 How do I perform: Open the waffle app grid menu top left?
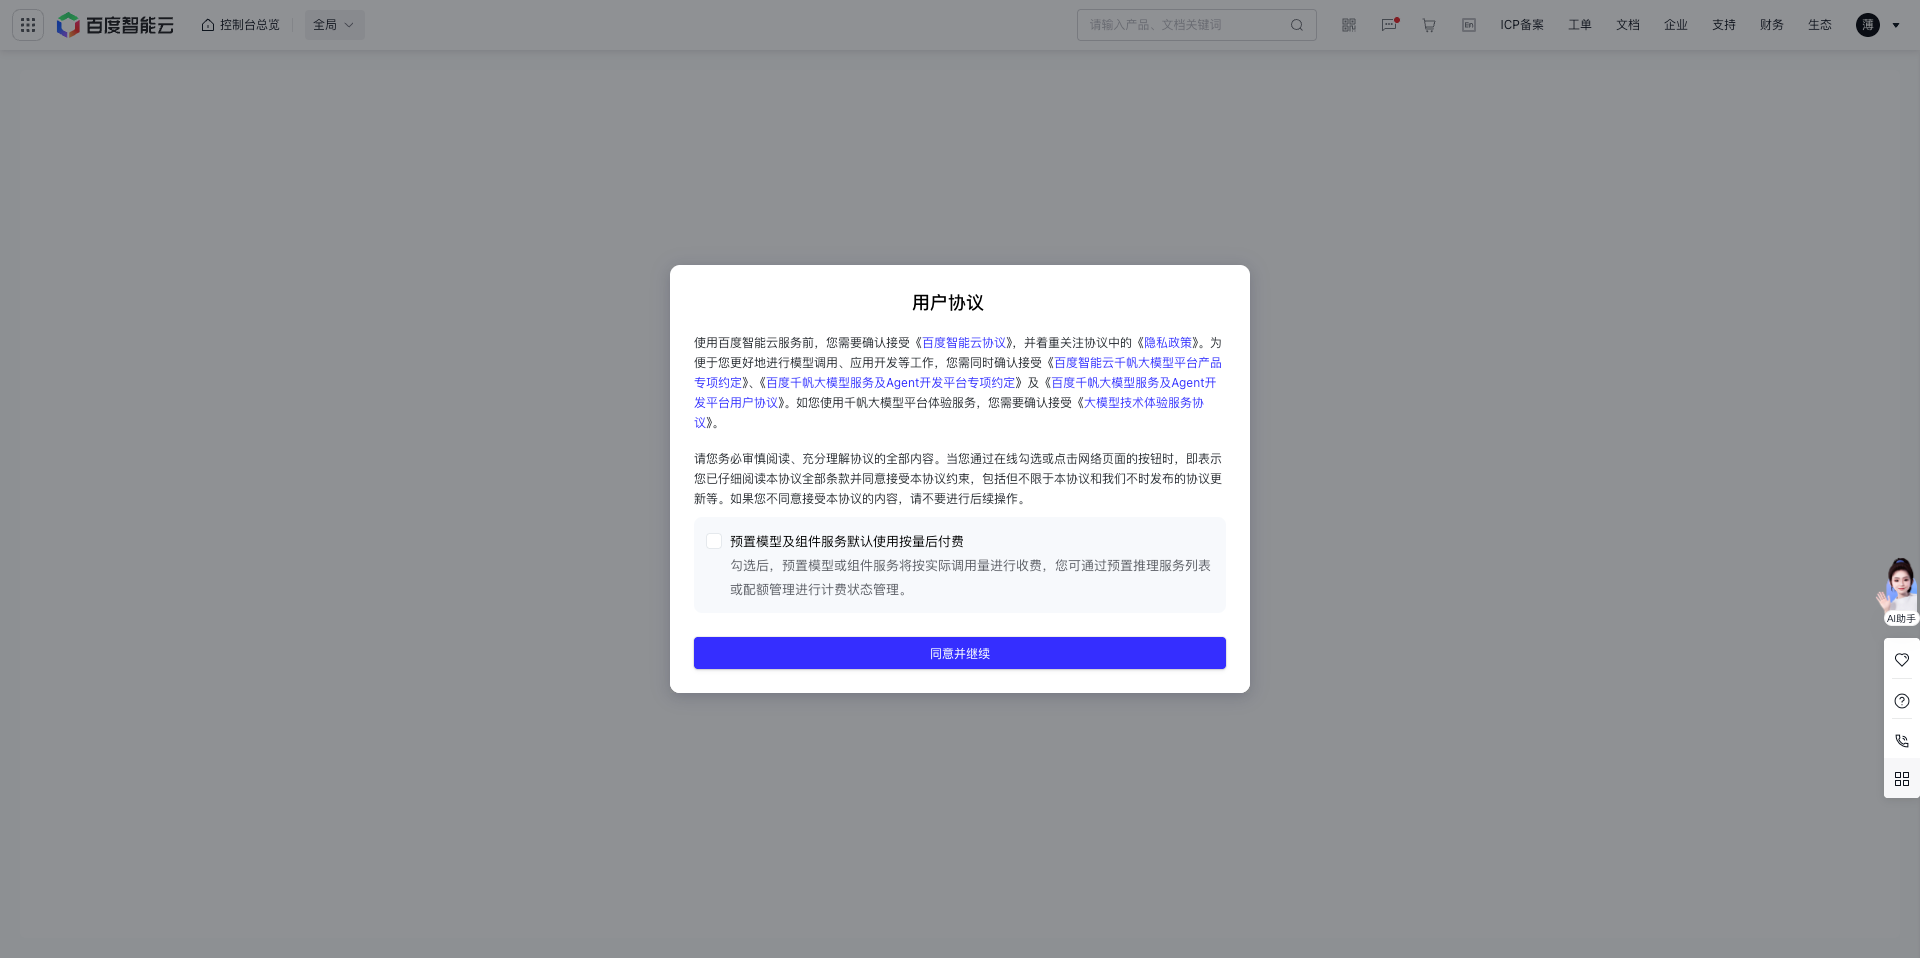click(x=27, y=24)
